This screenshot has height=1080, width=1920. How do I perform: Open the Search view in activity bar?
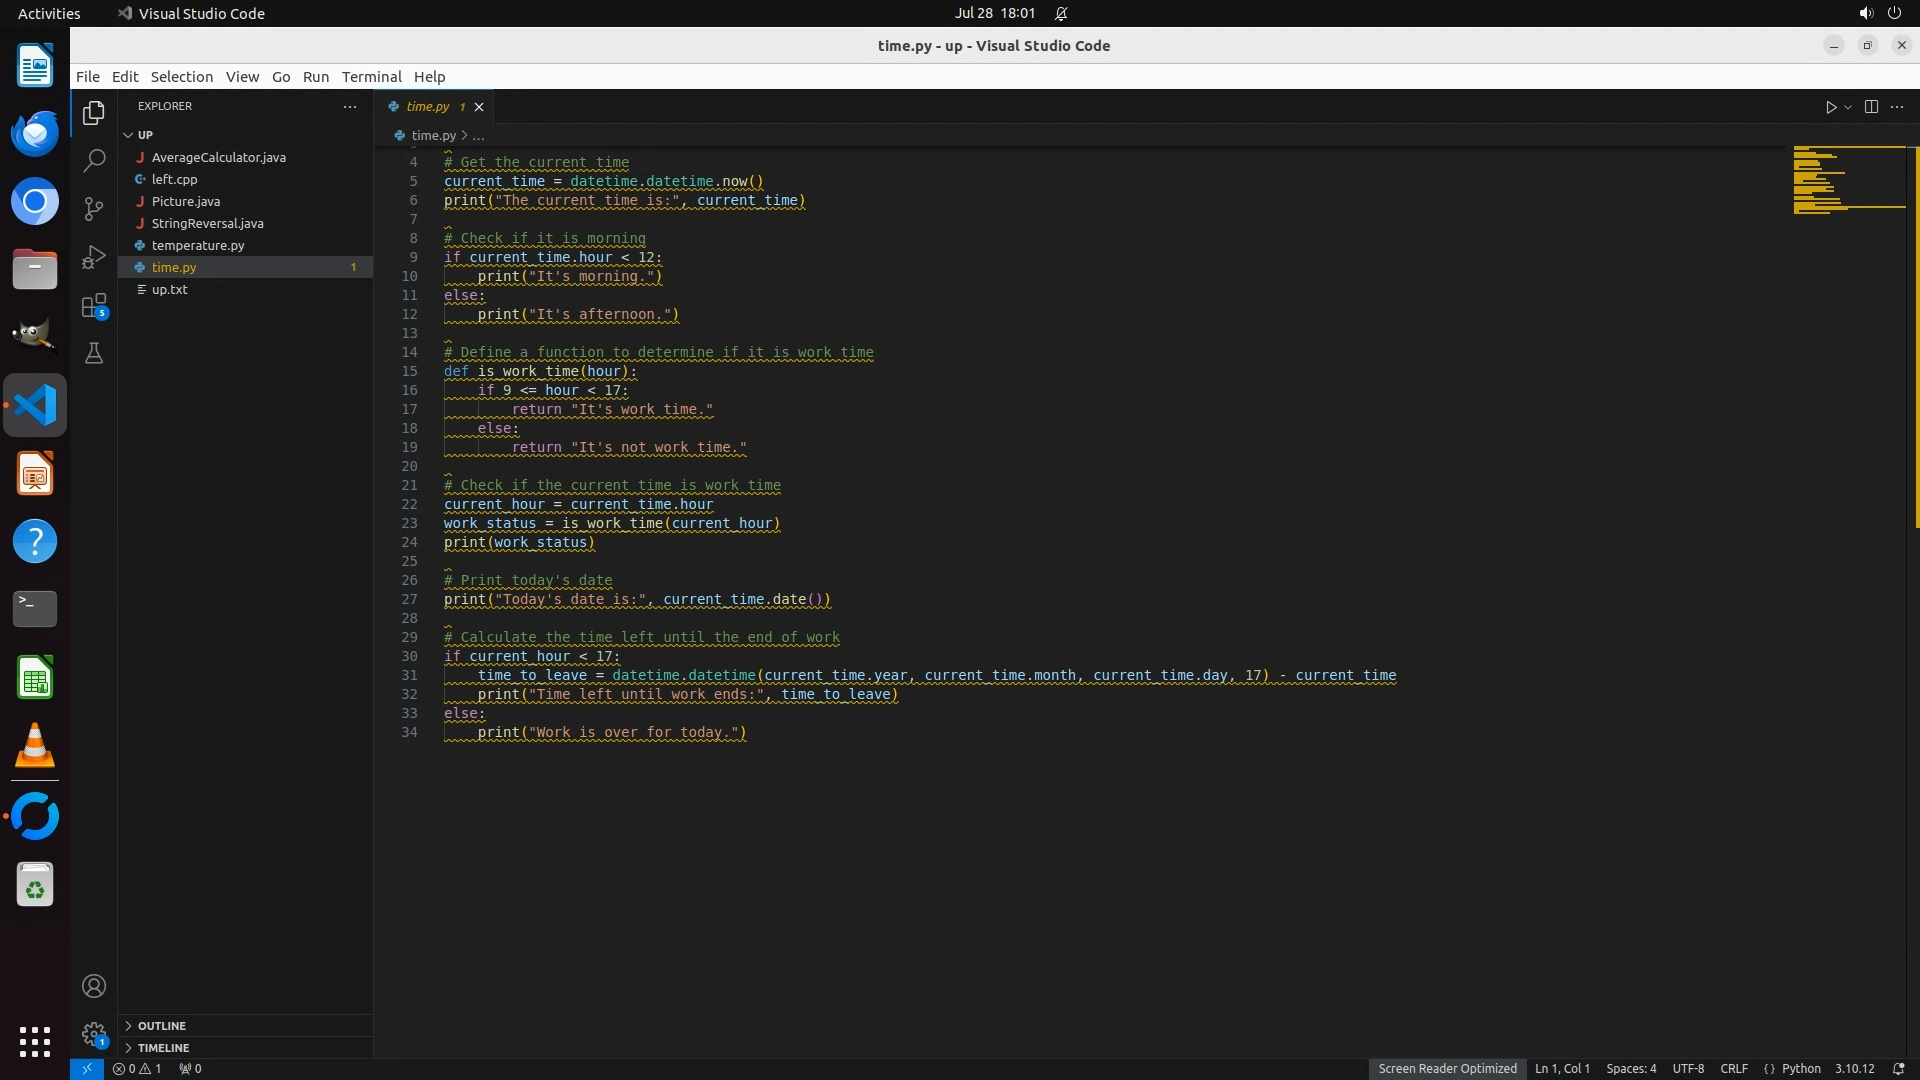click(94, 160)
